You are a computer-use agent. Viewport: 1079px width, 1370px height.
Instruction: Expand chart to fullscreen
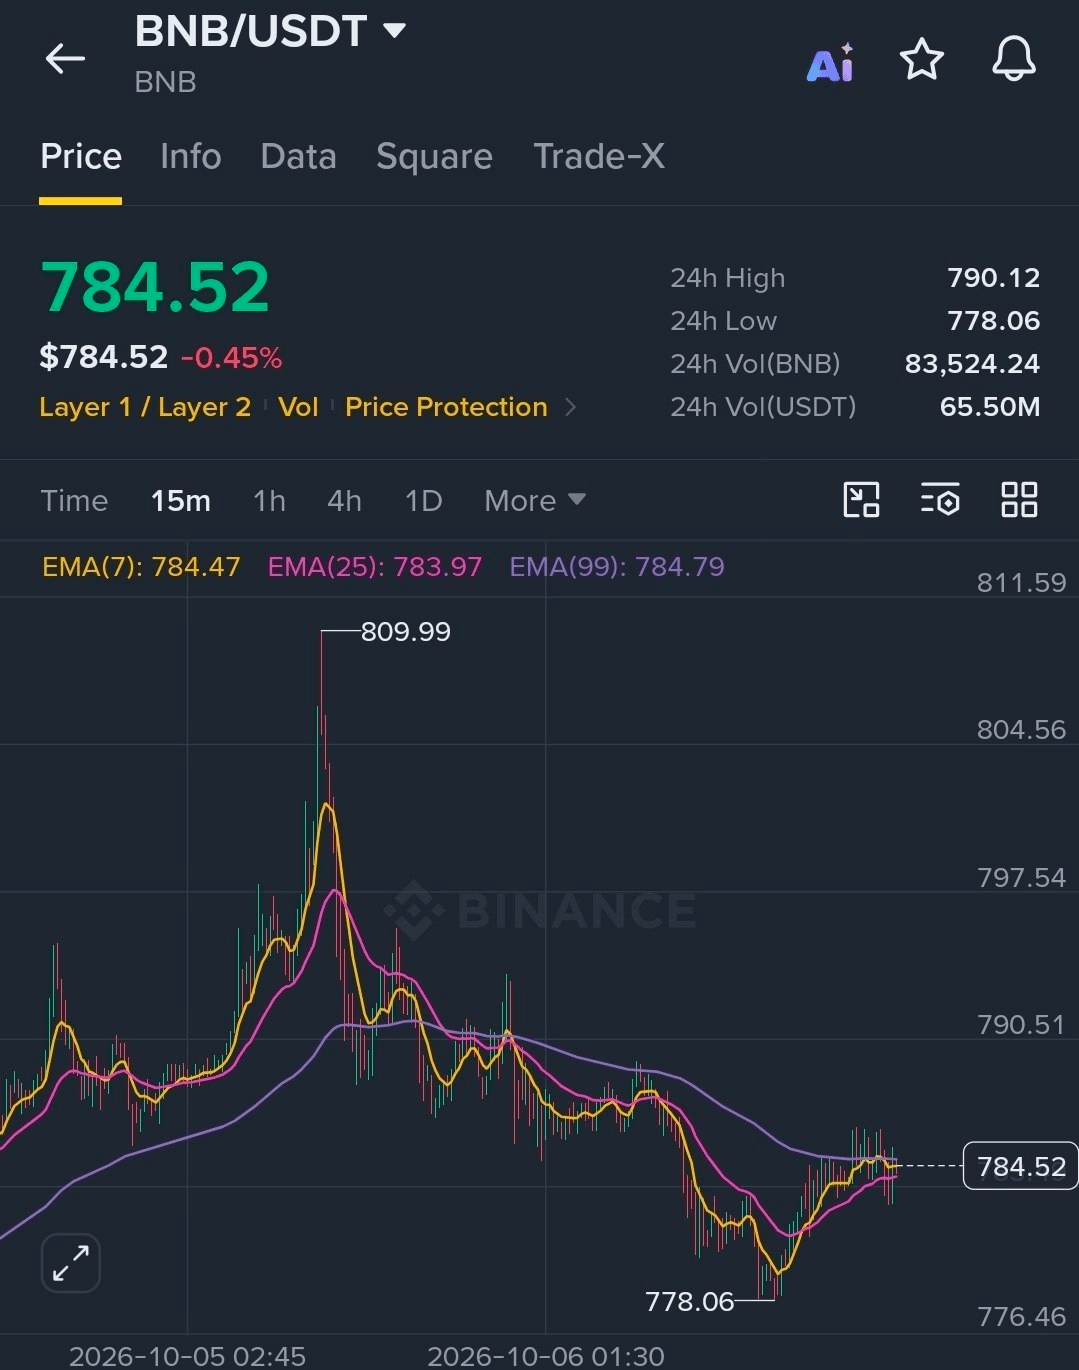click(x=71, y=1262)
